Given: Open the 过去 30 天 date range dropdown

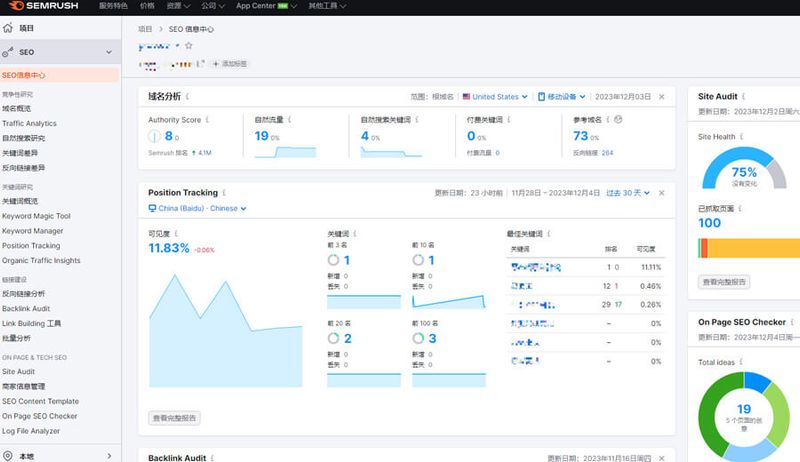Looking at the screenshot, I should [x=628, y=193].
